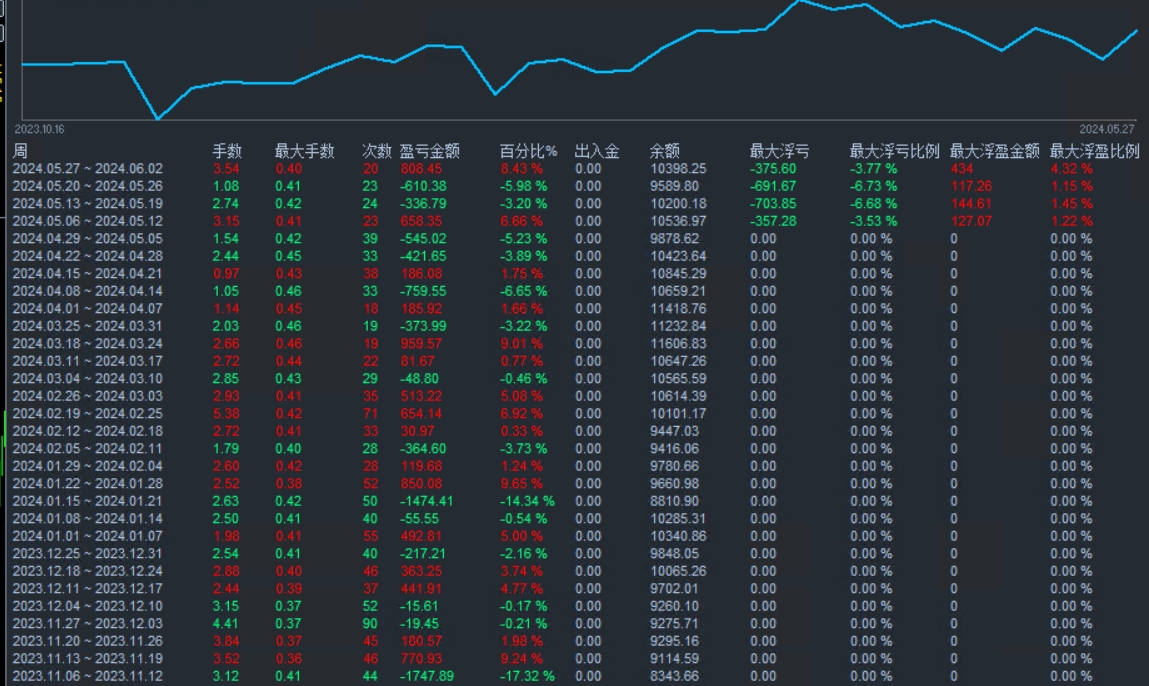Select week row 2024.02.12 ~ 2024.02.18
This screenshot has height=686, width=1149.
tap(574, 431)
